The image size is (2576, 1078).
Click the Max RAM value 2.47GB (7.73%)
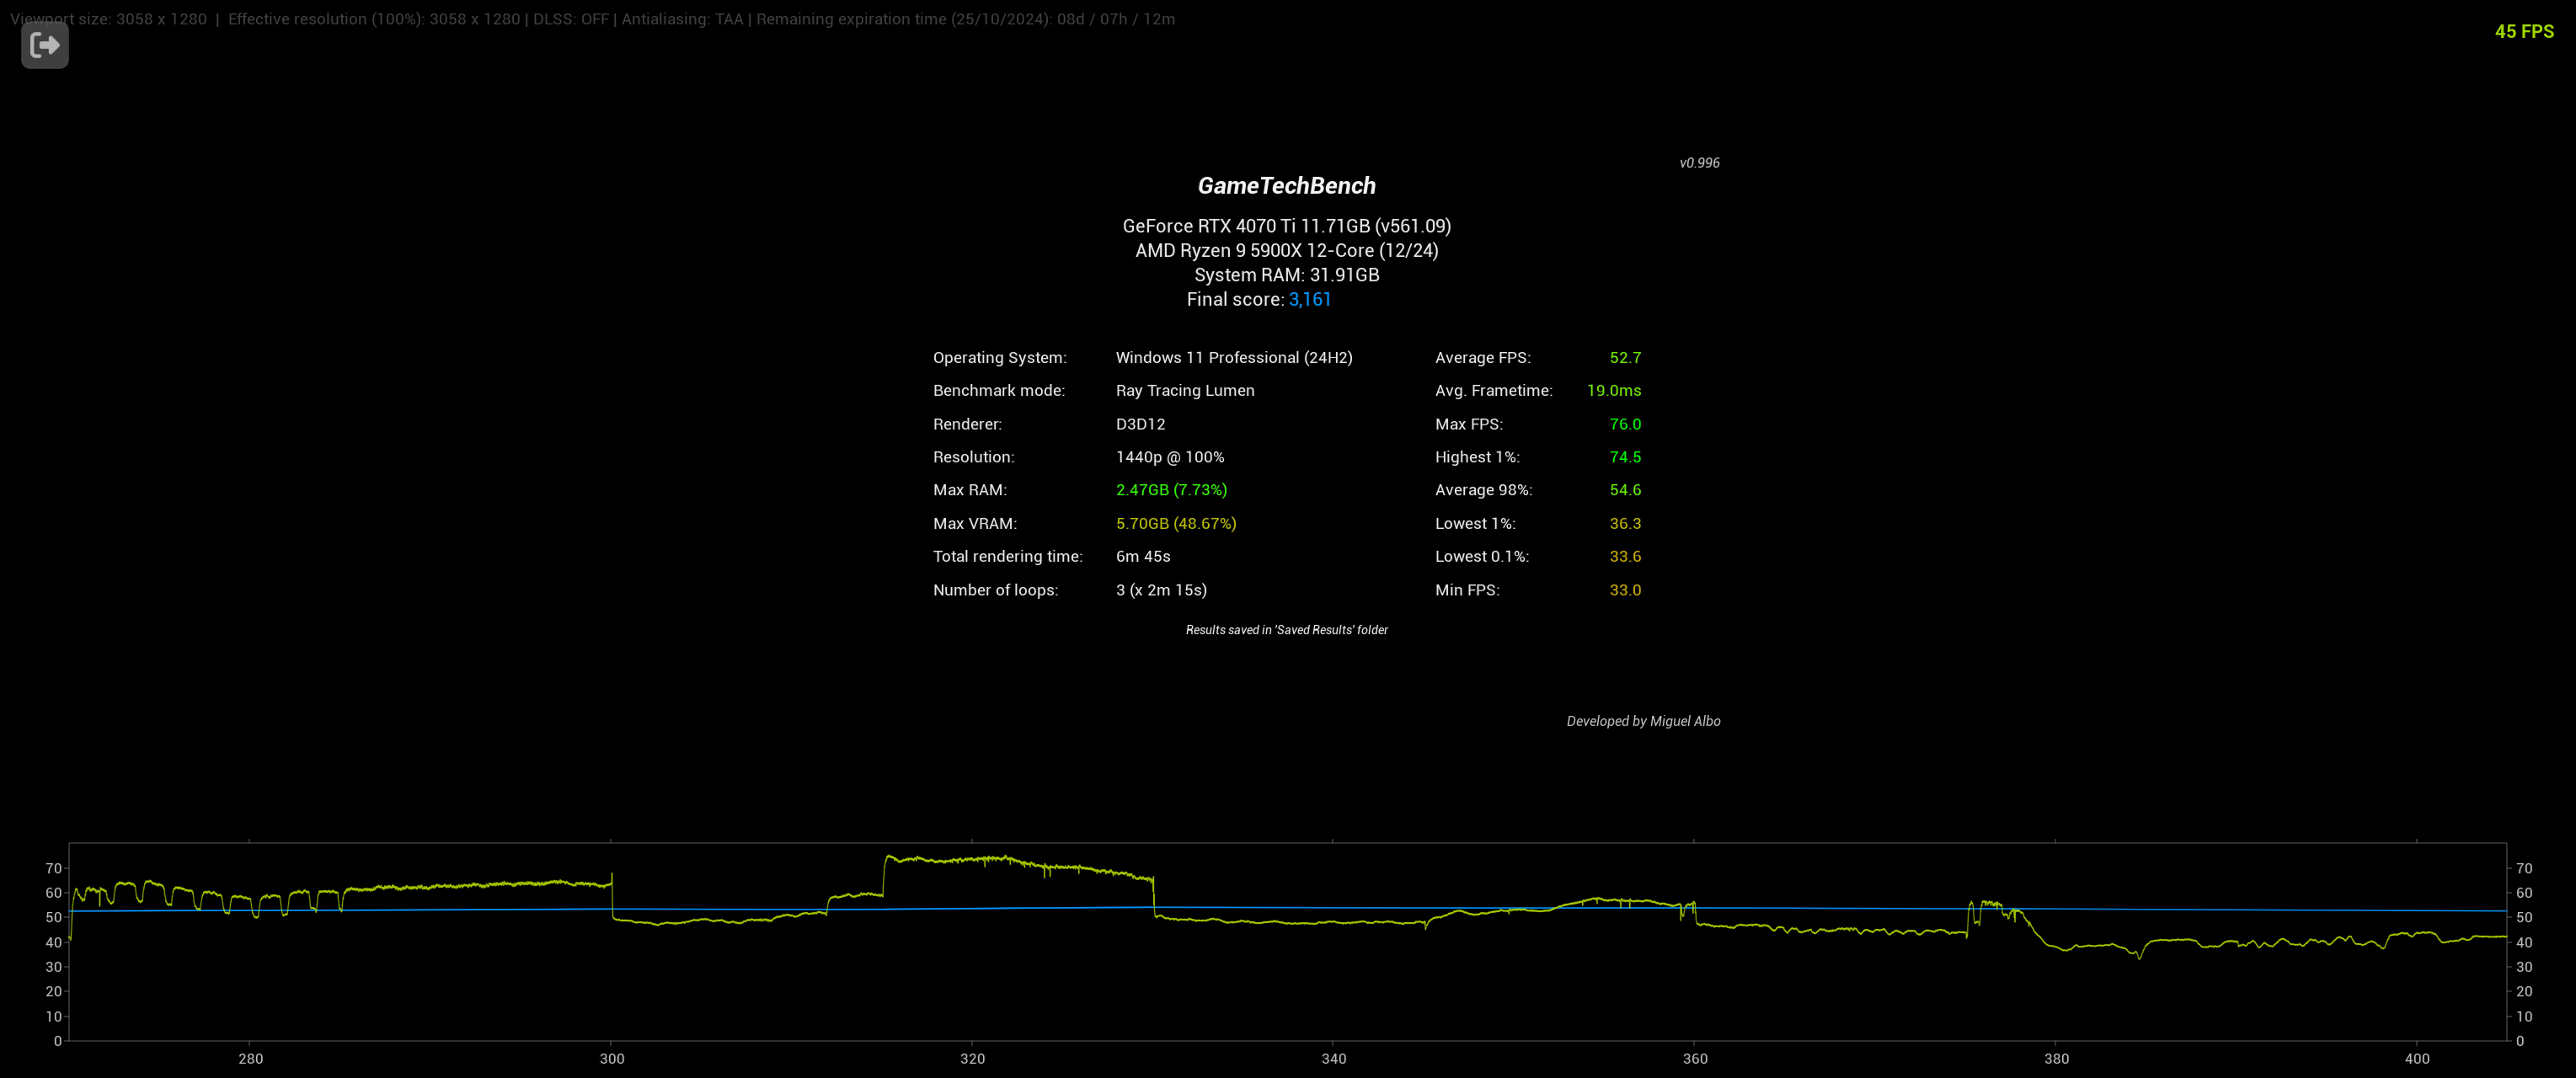click(1171, 490)
